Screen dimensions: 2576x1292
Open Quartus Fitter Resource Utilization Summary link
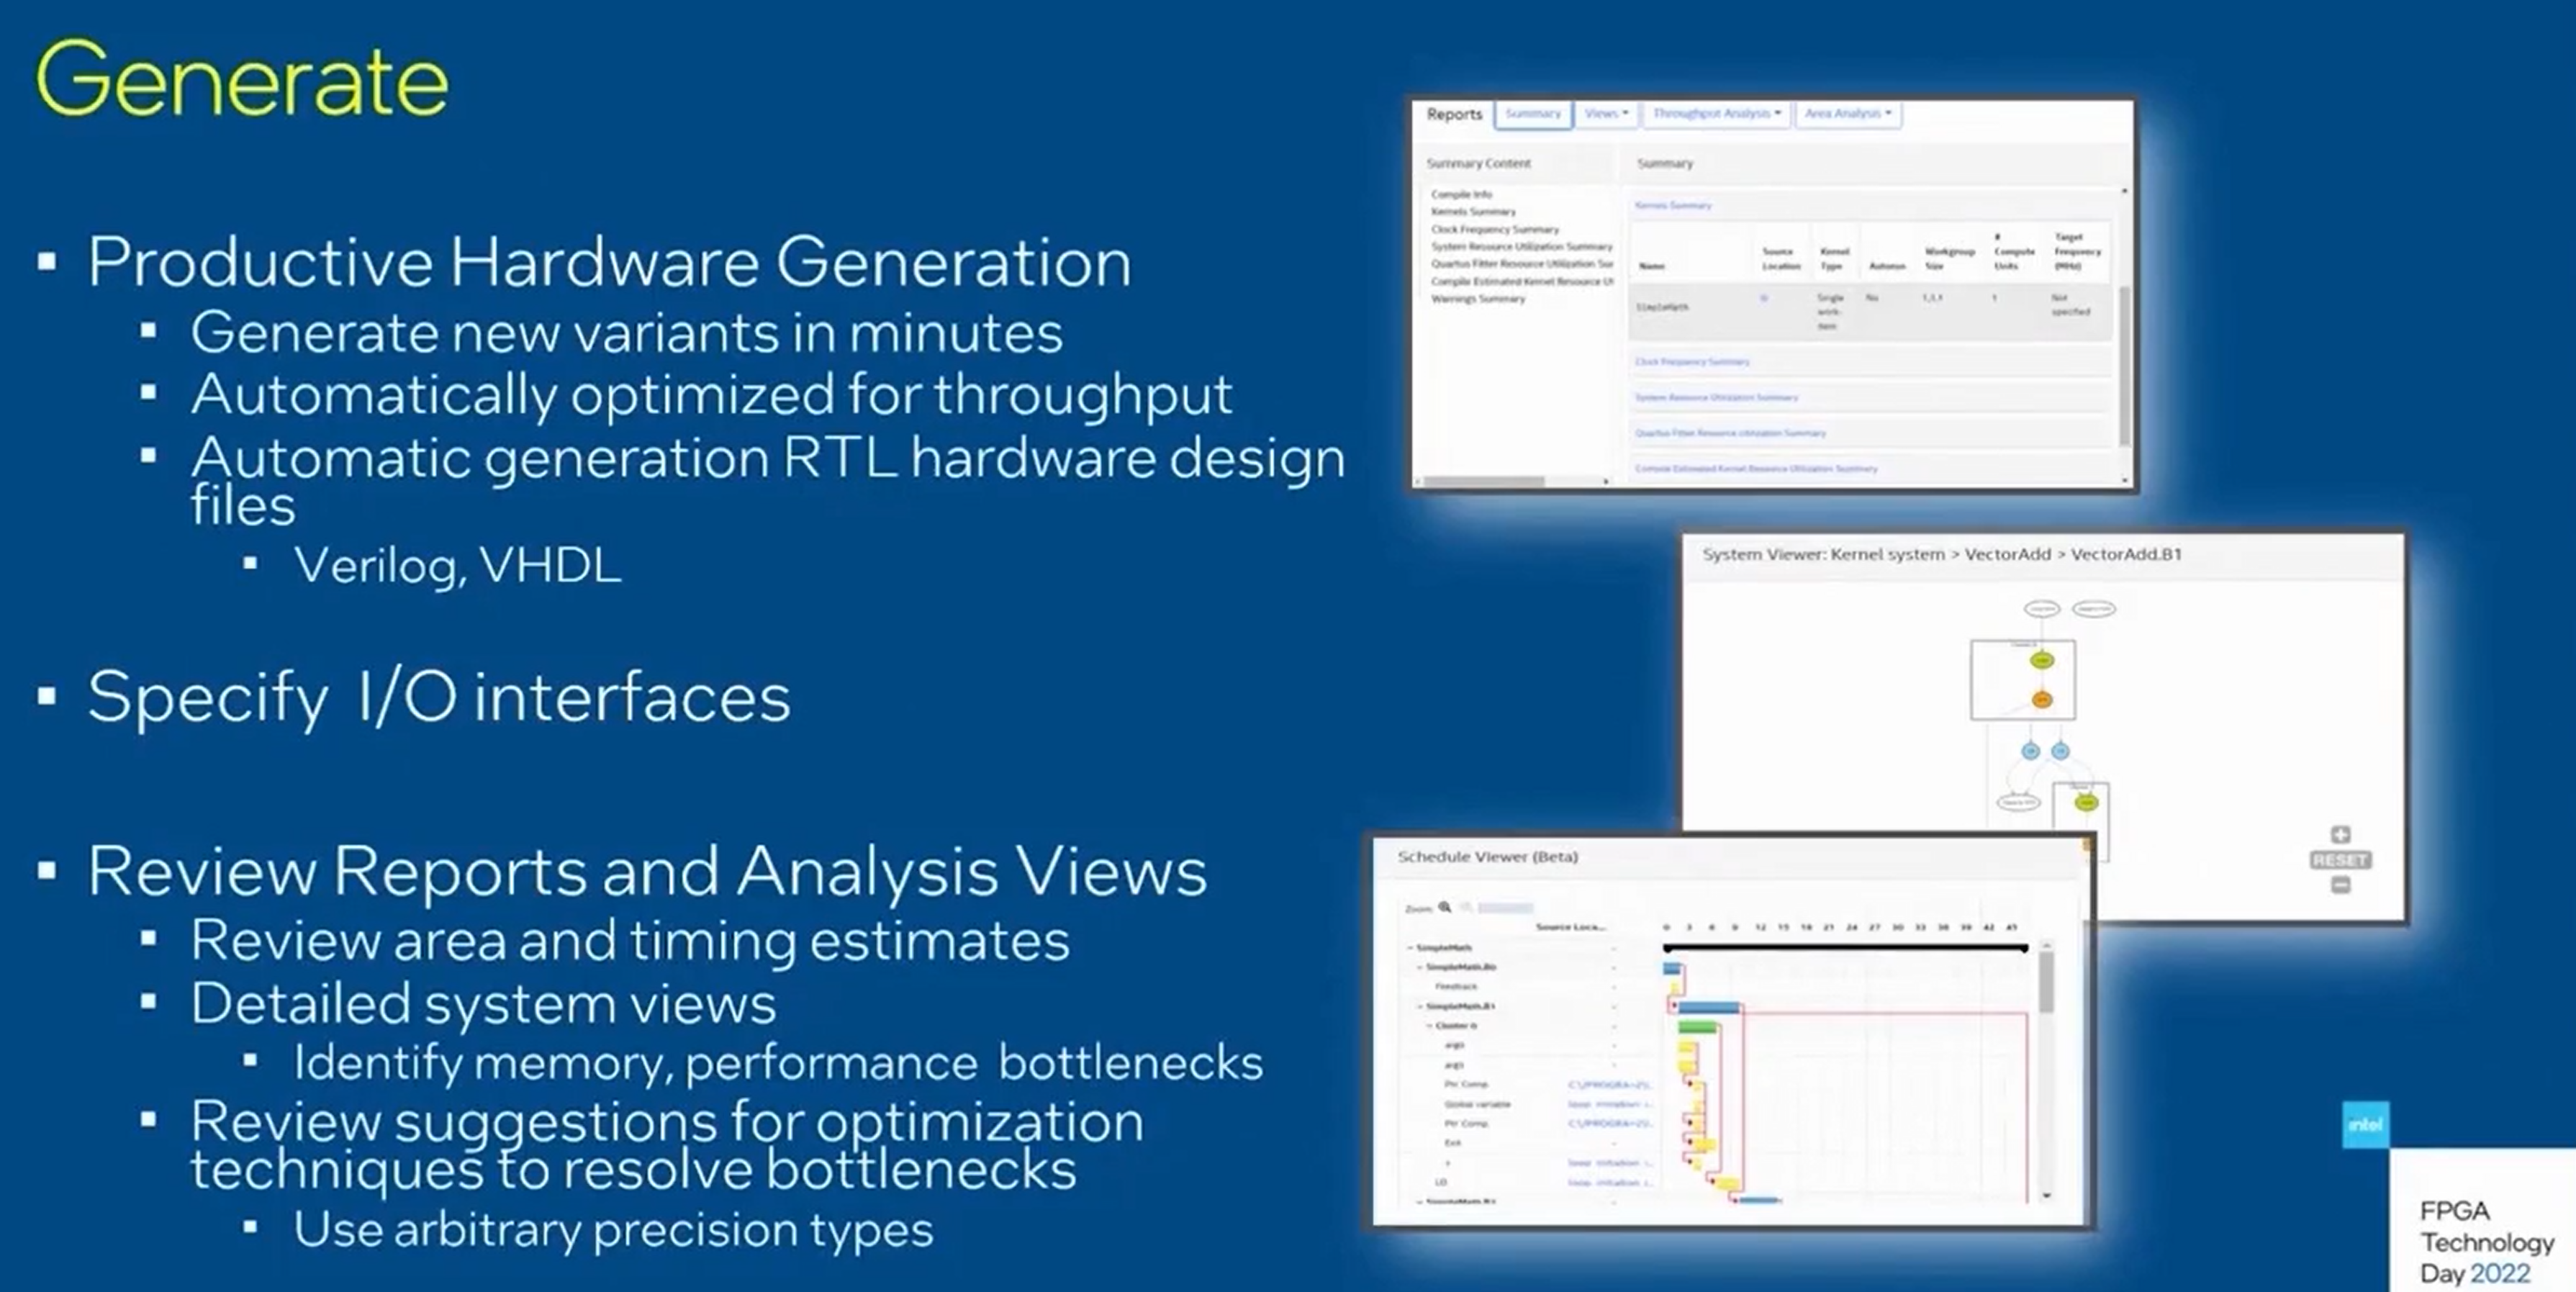pyautogui.click(x=1730, y=433)
